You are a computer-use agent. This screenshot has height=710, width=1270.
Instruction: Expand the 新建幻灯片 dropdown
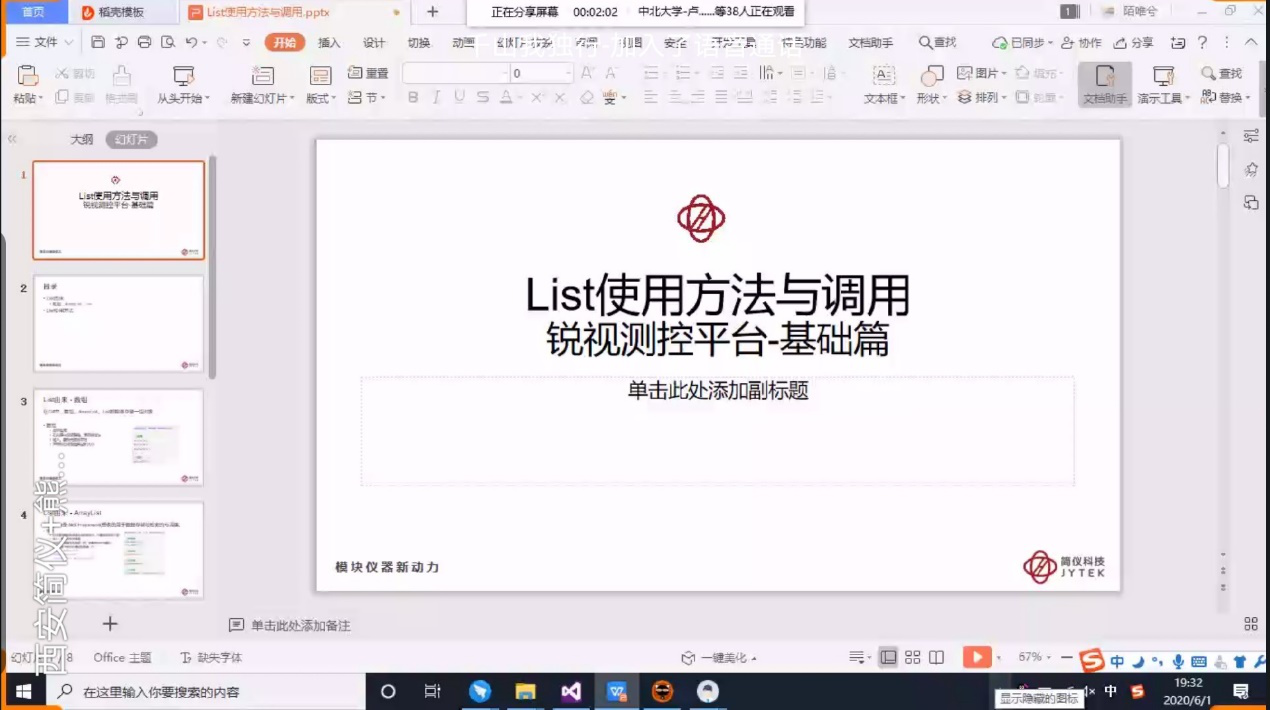tap(263, 98)
